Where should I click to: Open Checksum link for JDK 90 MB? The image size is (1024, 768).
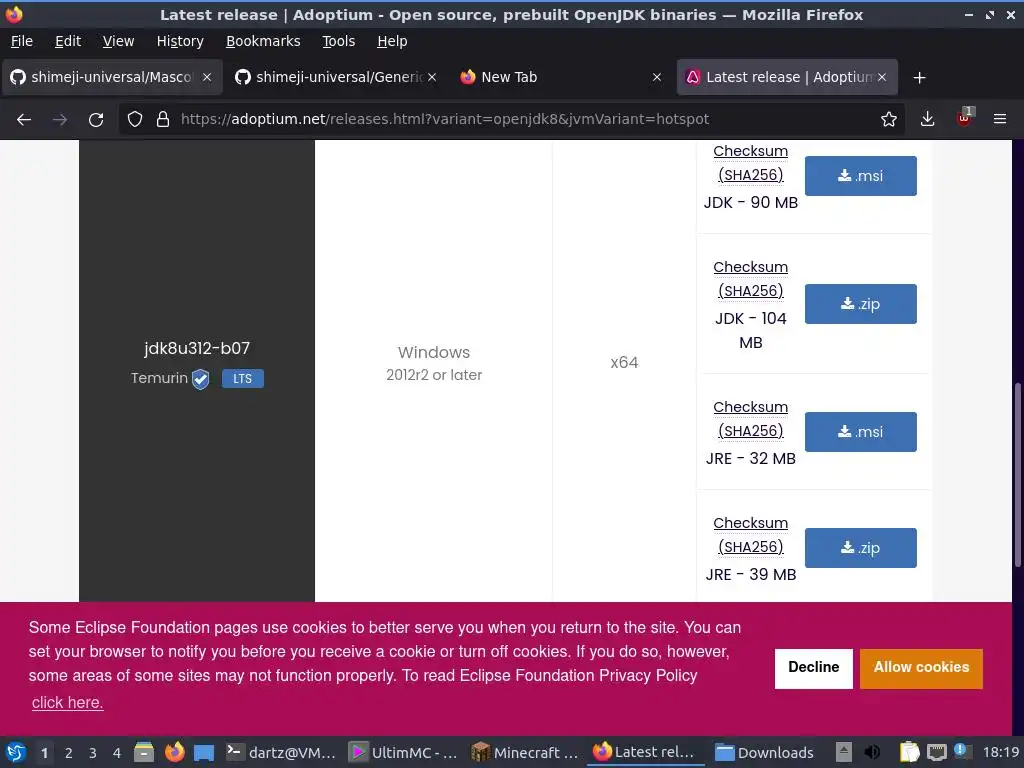tap(750, 163)
